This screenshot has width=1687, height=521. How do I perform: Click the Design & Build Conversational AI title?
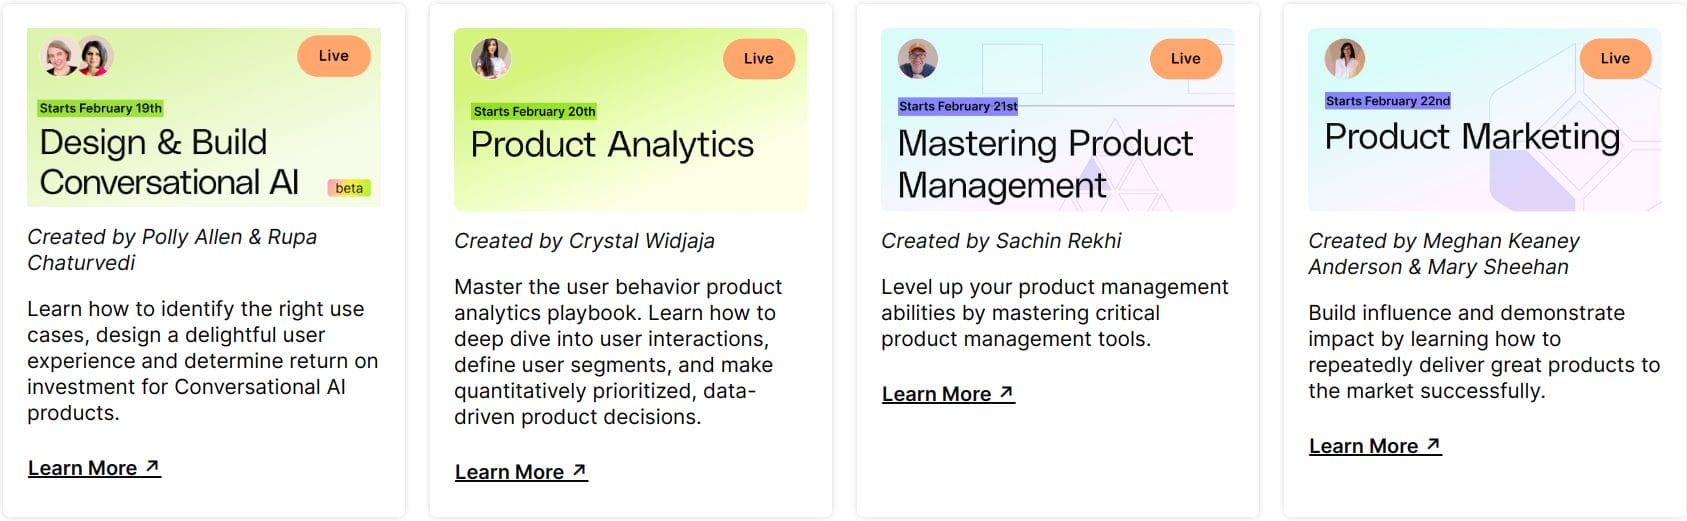(169, 162)
